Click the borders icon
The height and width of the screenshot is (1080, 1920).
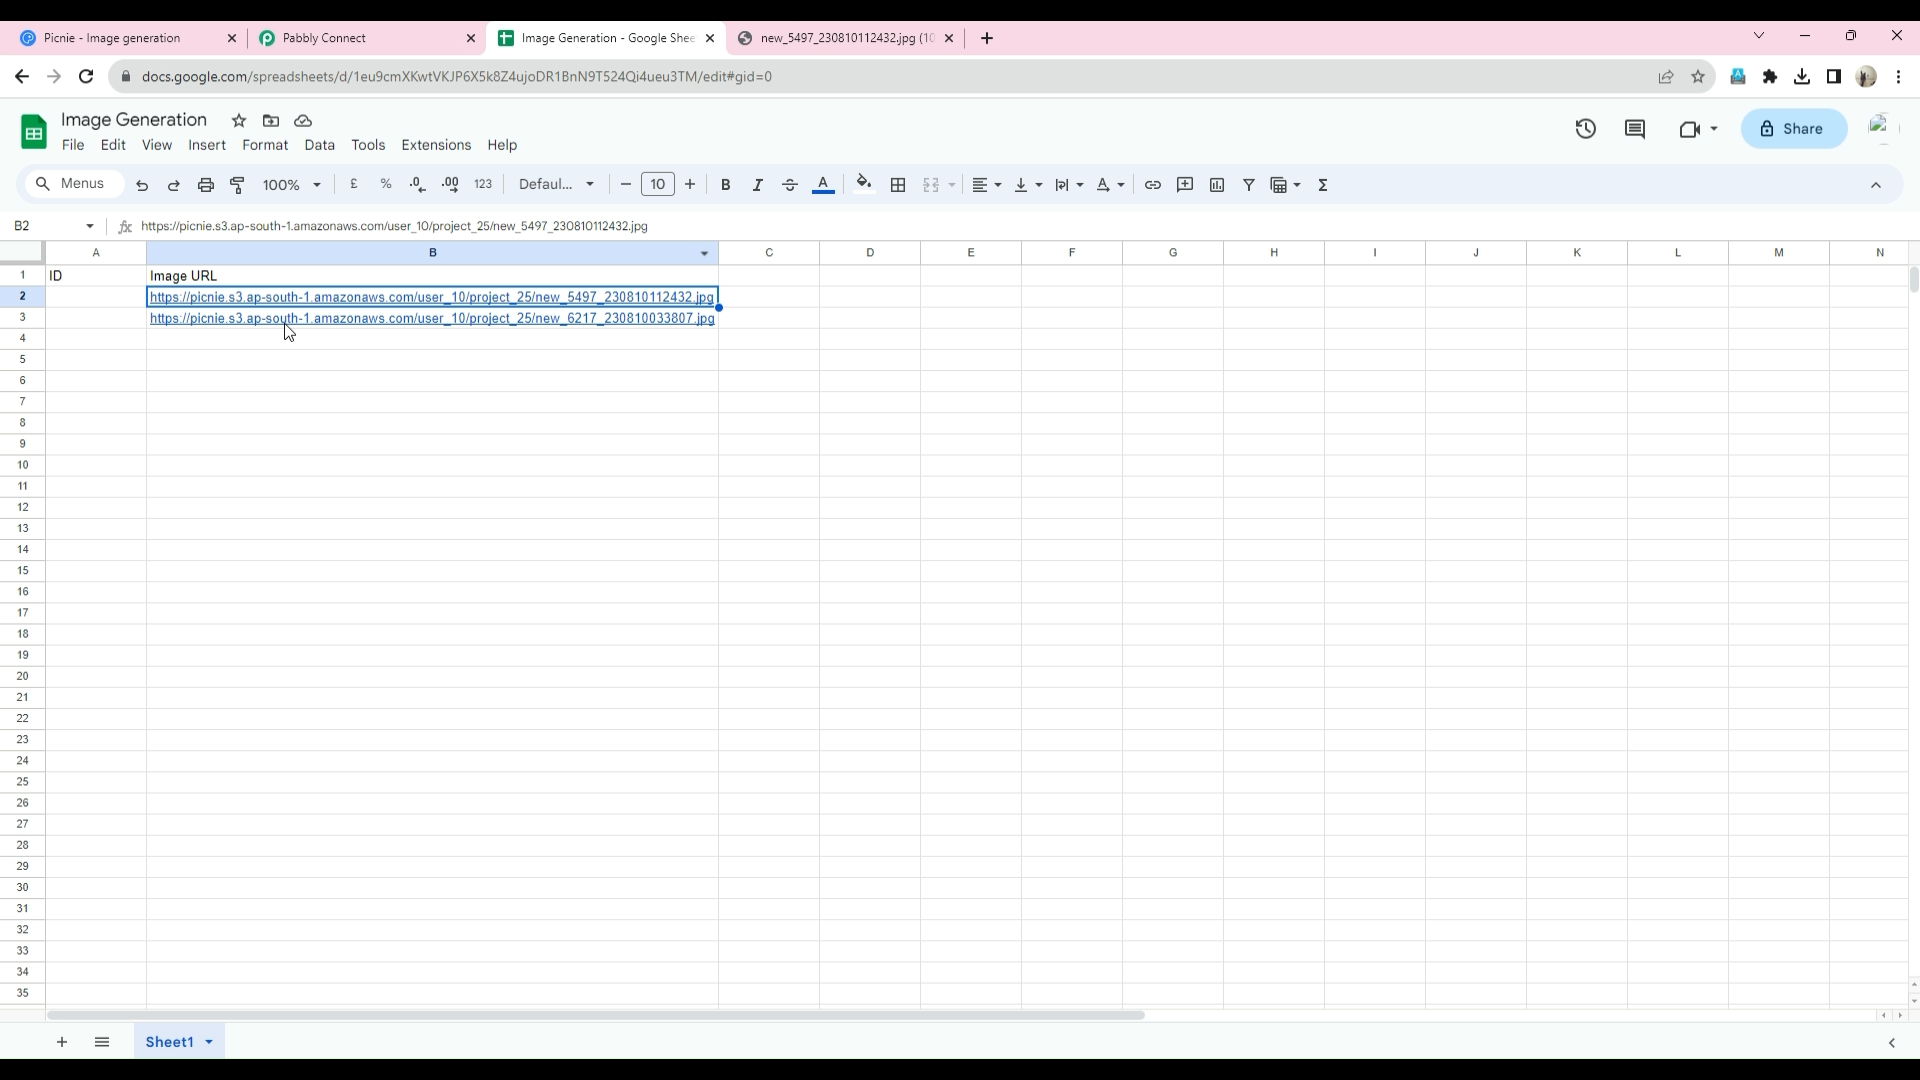point(898,185)
